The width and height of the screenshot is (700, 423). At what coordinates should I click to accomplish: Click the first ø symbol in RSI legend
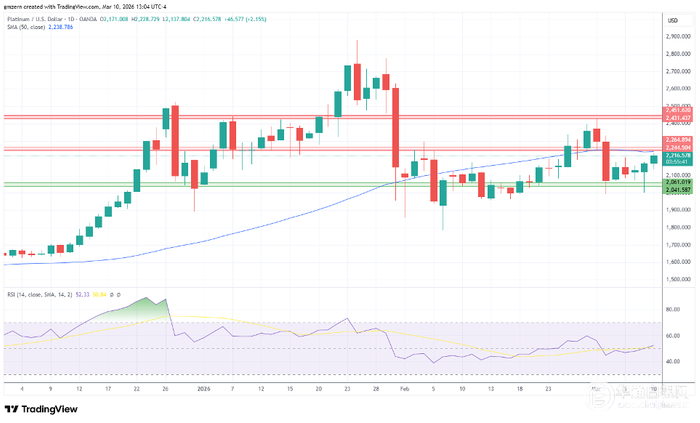click(x=112, y=295)
